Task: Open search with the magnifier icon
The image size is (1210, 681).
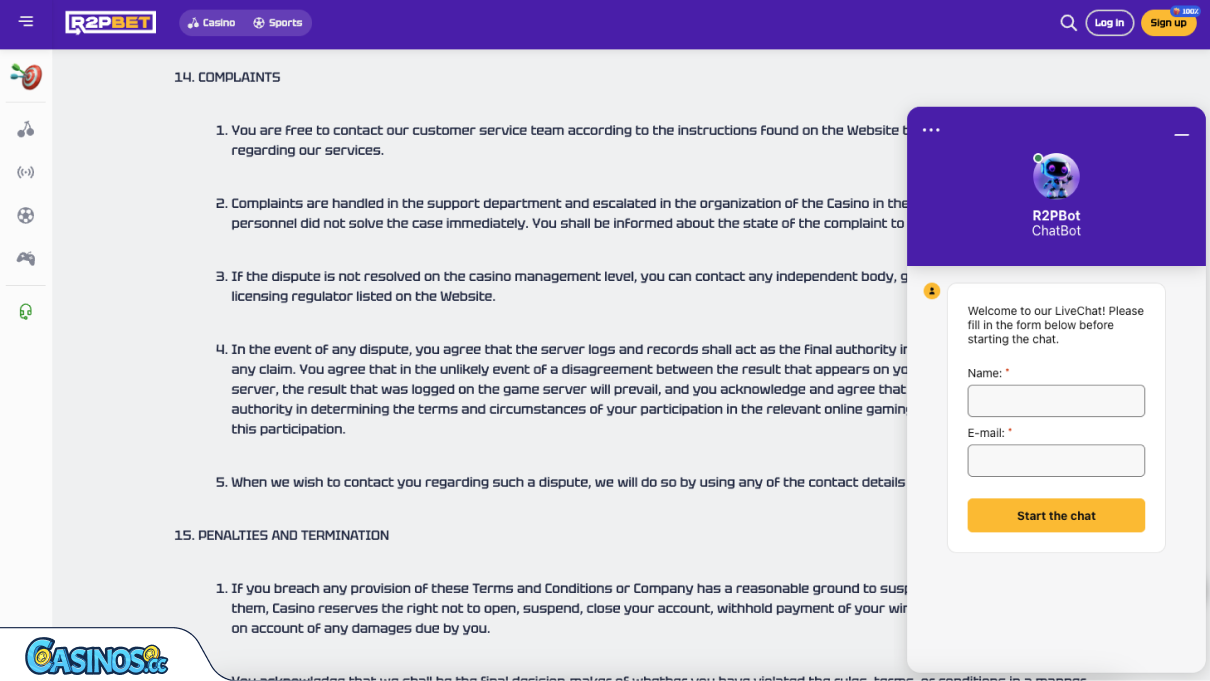Action: 1068,23
